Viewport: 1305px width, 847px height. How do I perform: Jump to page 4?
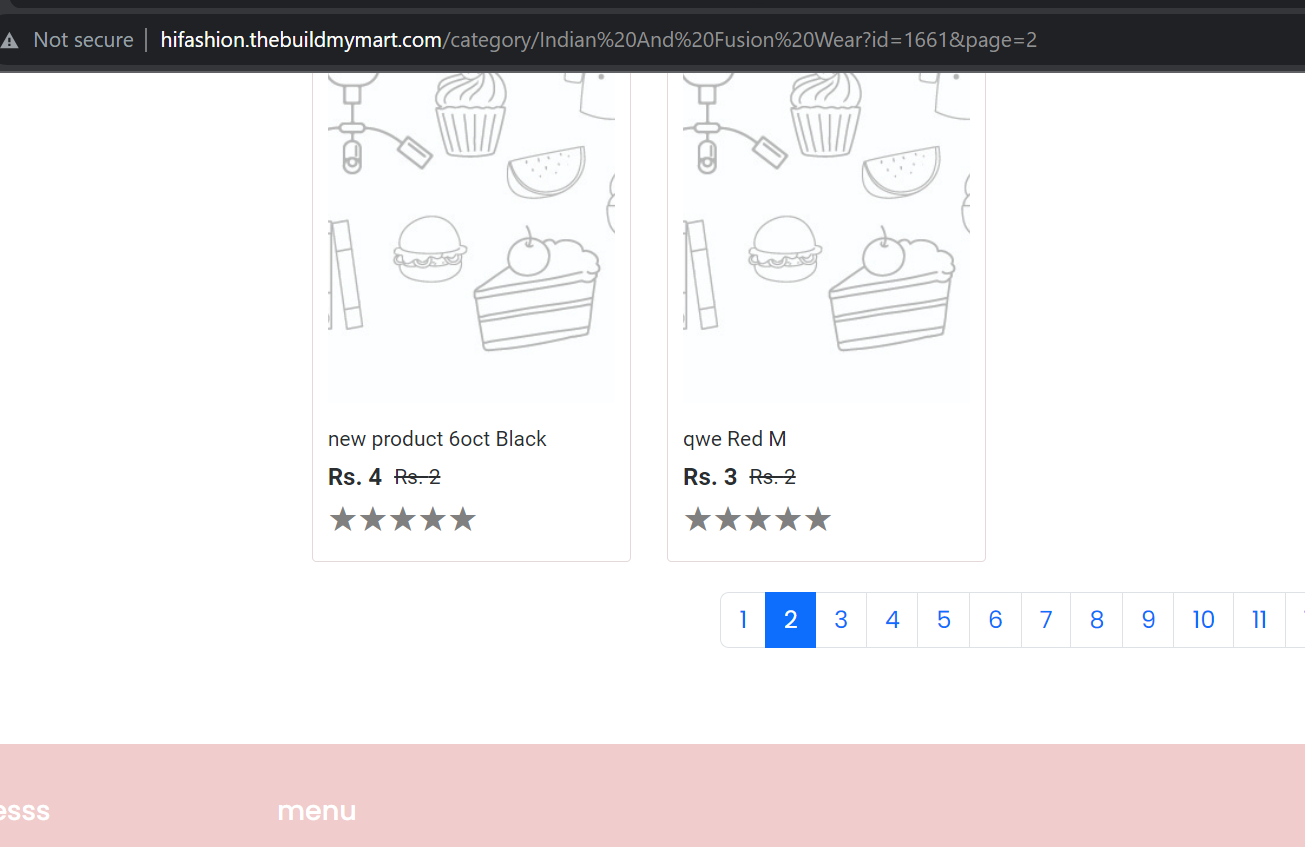[892, 620]
